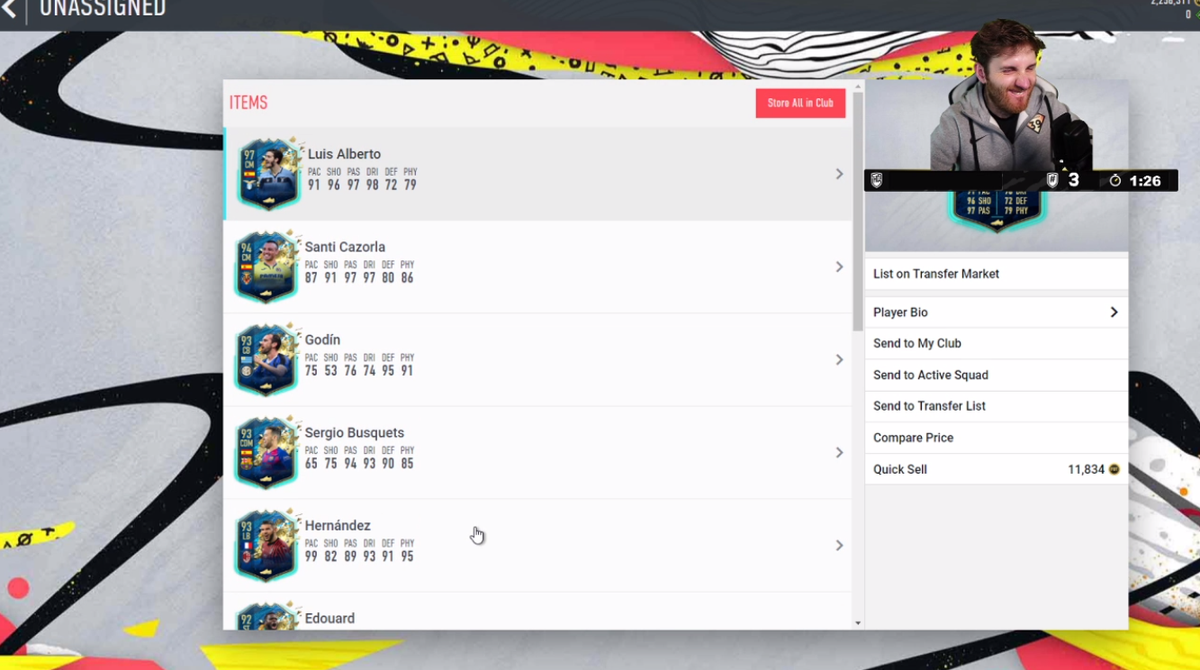
Task: Click the Luis Alberto name text
Action: pos(344,154)
